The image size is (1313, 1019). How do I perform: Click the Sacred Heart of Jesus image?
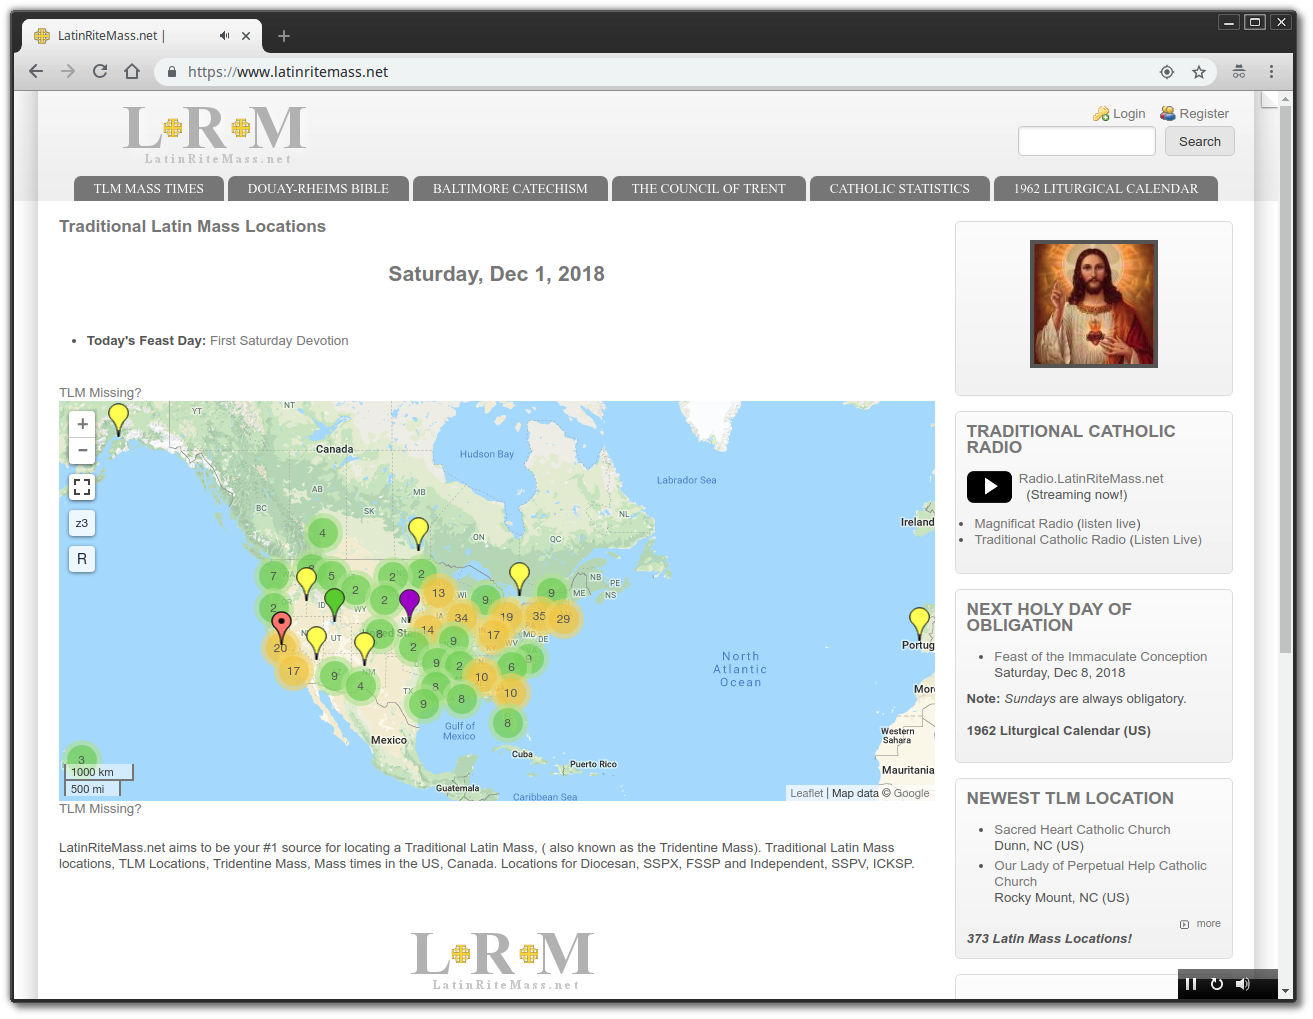pos(1094,304)
